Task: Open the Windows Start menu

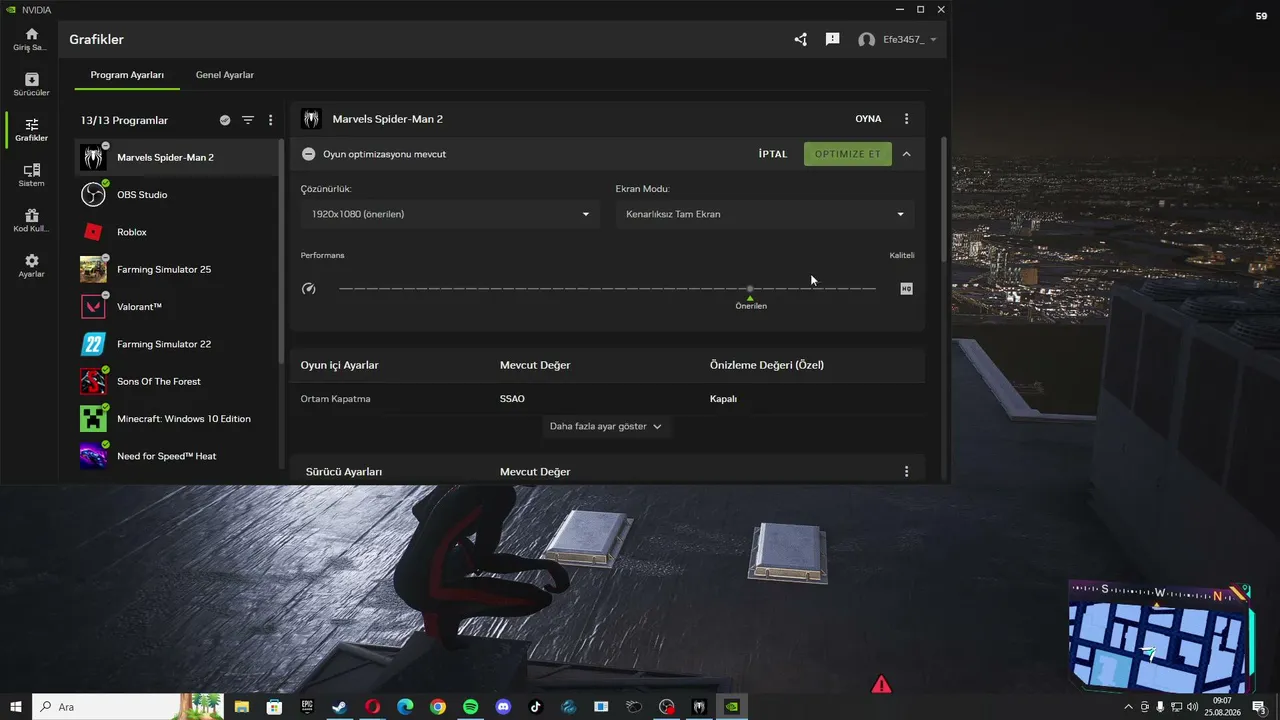Action: 16,707
